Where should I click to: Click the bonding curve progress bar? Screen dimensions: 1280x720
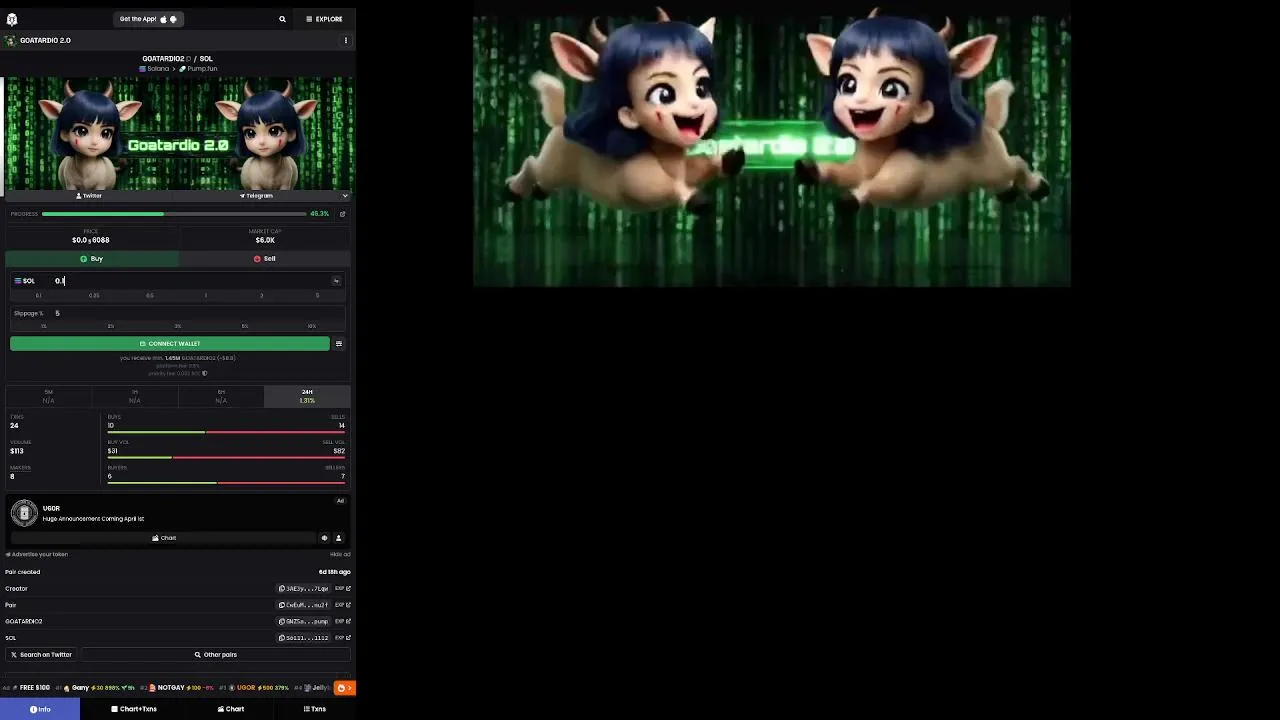click(174, 214)
